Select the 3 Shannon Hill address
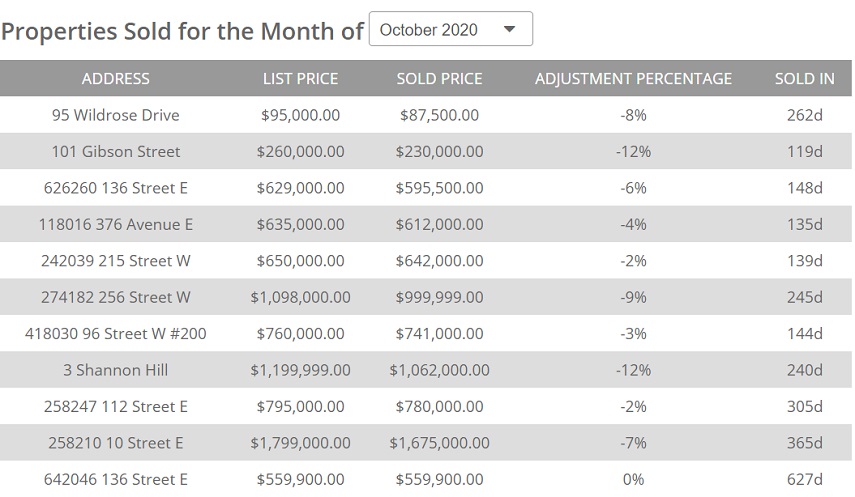This screenshot has height=497, width=855. [x=116, y=370]
